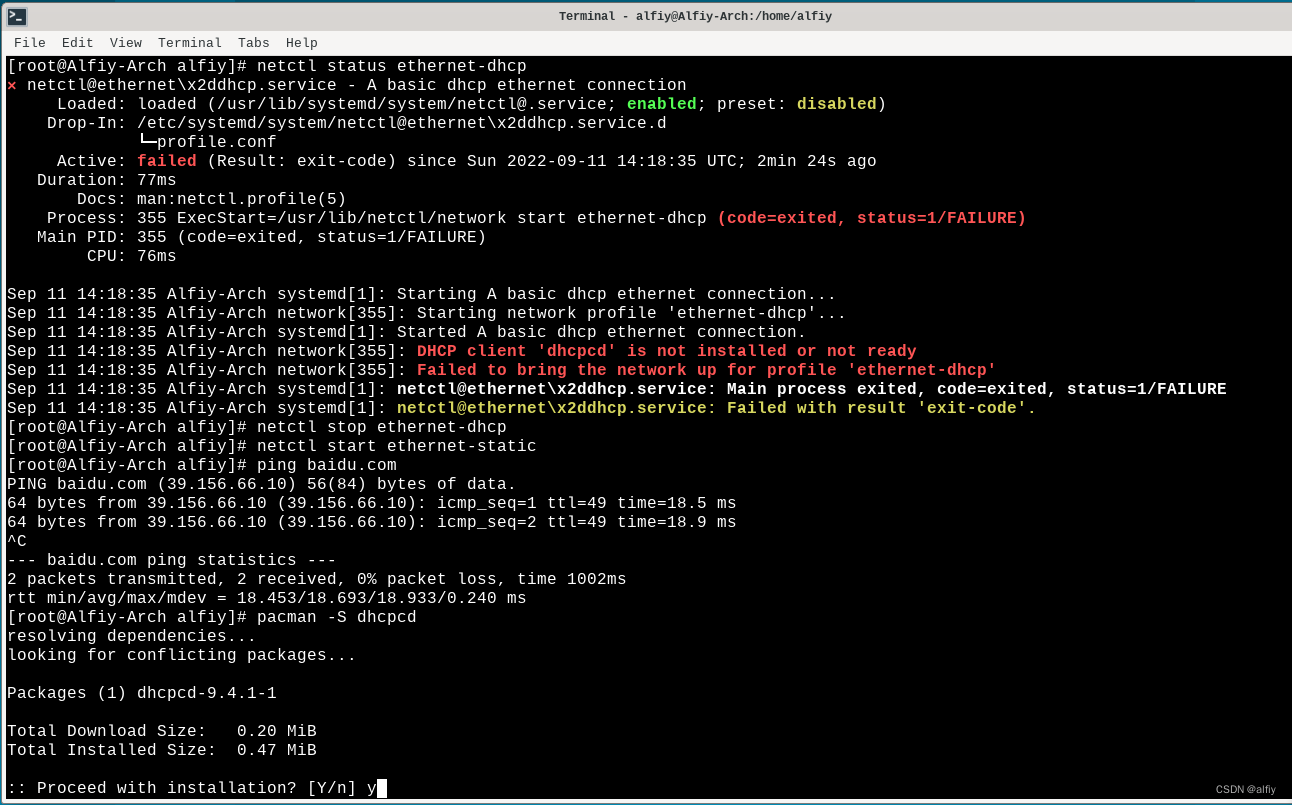This screenshot has width=1292, height=805.
Task: Click the 'rtt min/avg/max/mdev' line
Action: (266, 598)
